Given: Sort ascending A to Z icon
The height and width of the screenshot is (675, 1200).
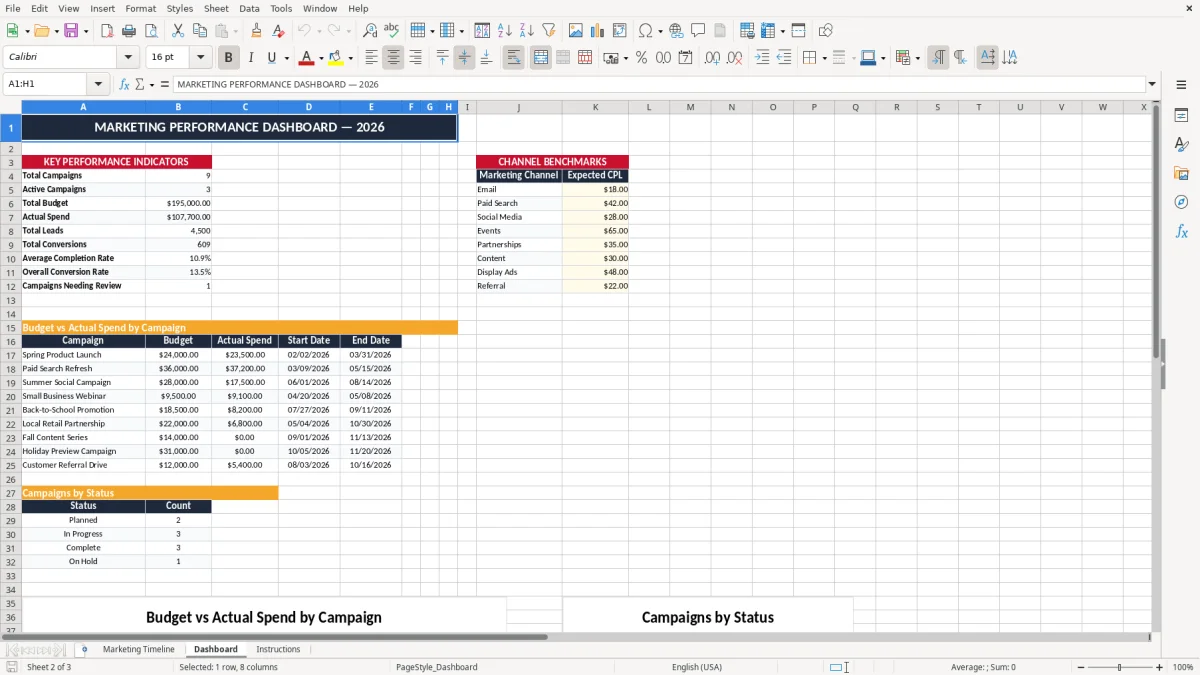Looking at the screenshot, I should click(505, 31).
